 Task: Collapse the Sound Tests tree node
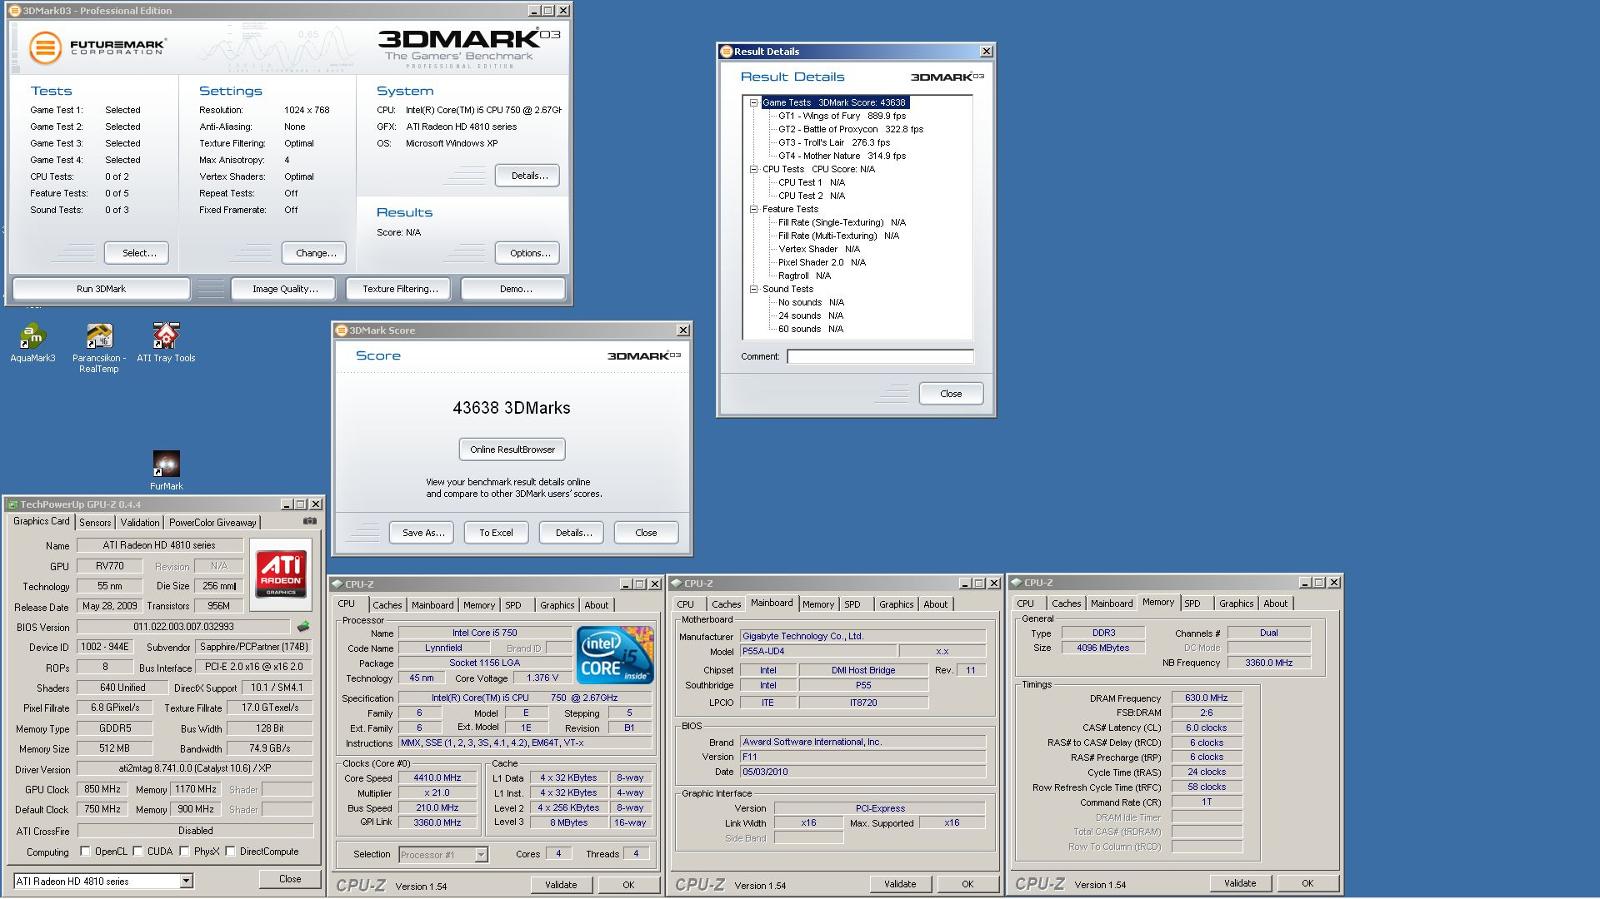(x=754, y=289)
